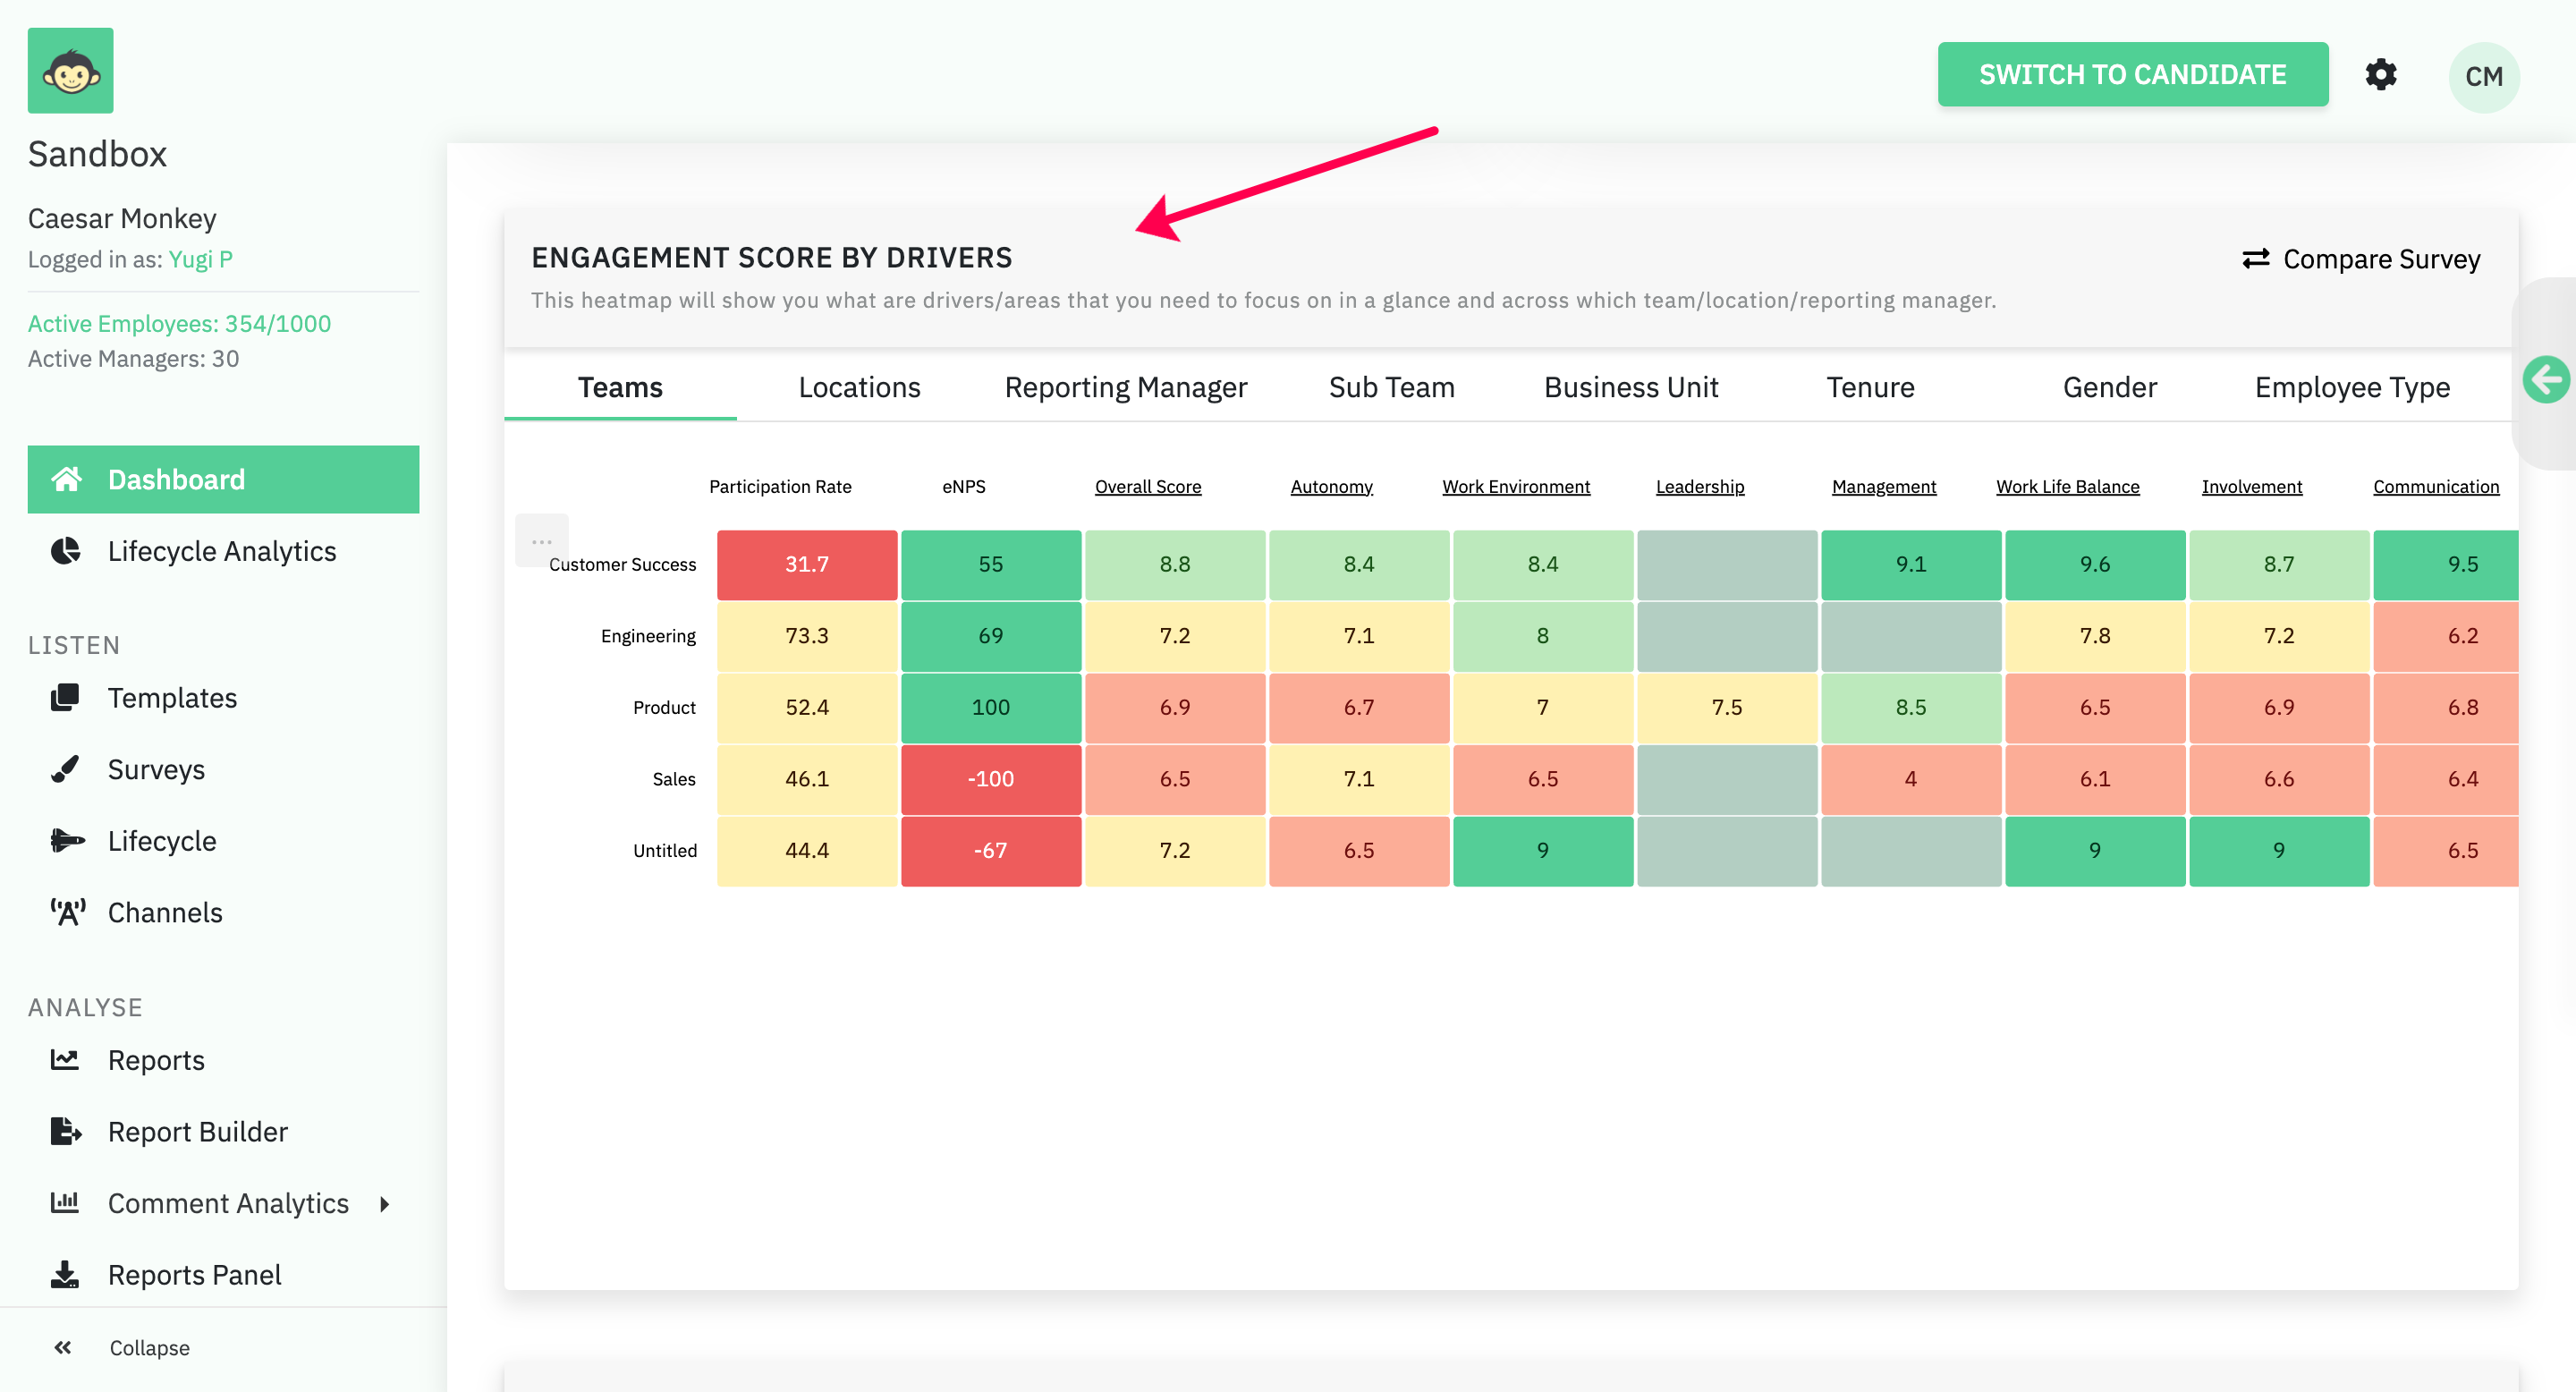Switch to Reporting Manager tab

click(1125, 387)
